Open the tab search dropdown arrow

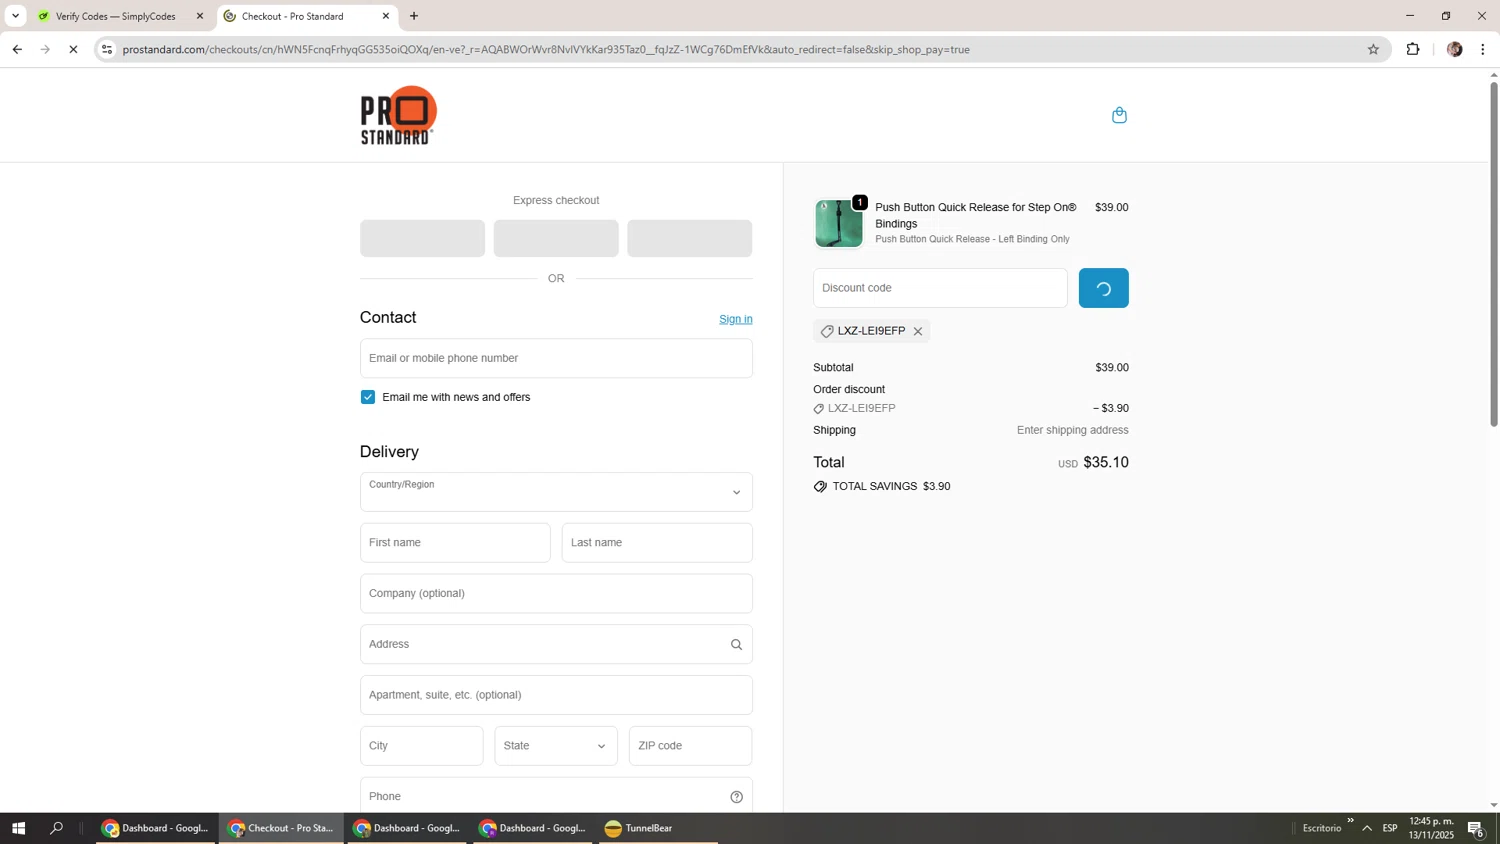coord(15,16)
